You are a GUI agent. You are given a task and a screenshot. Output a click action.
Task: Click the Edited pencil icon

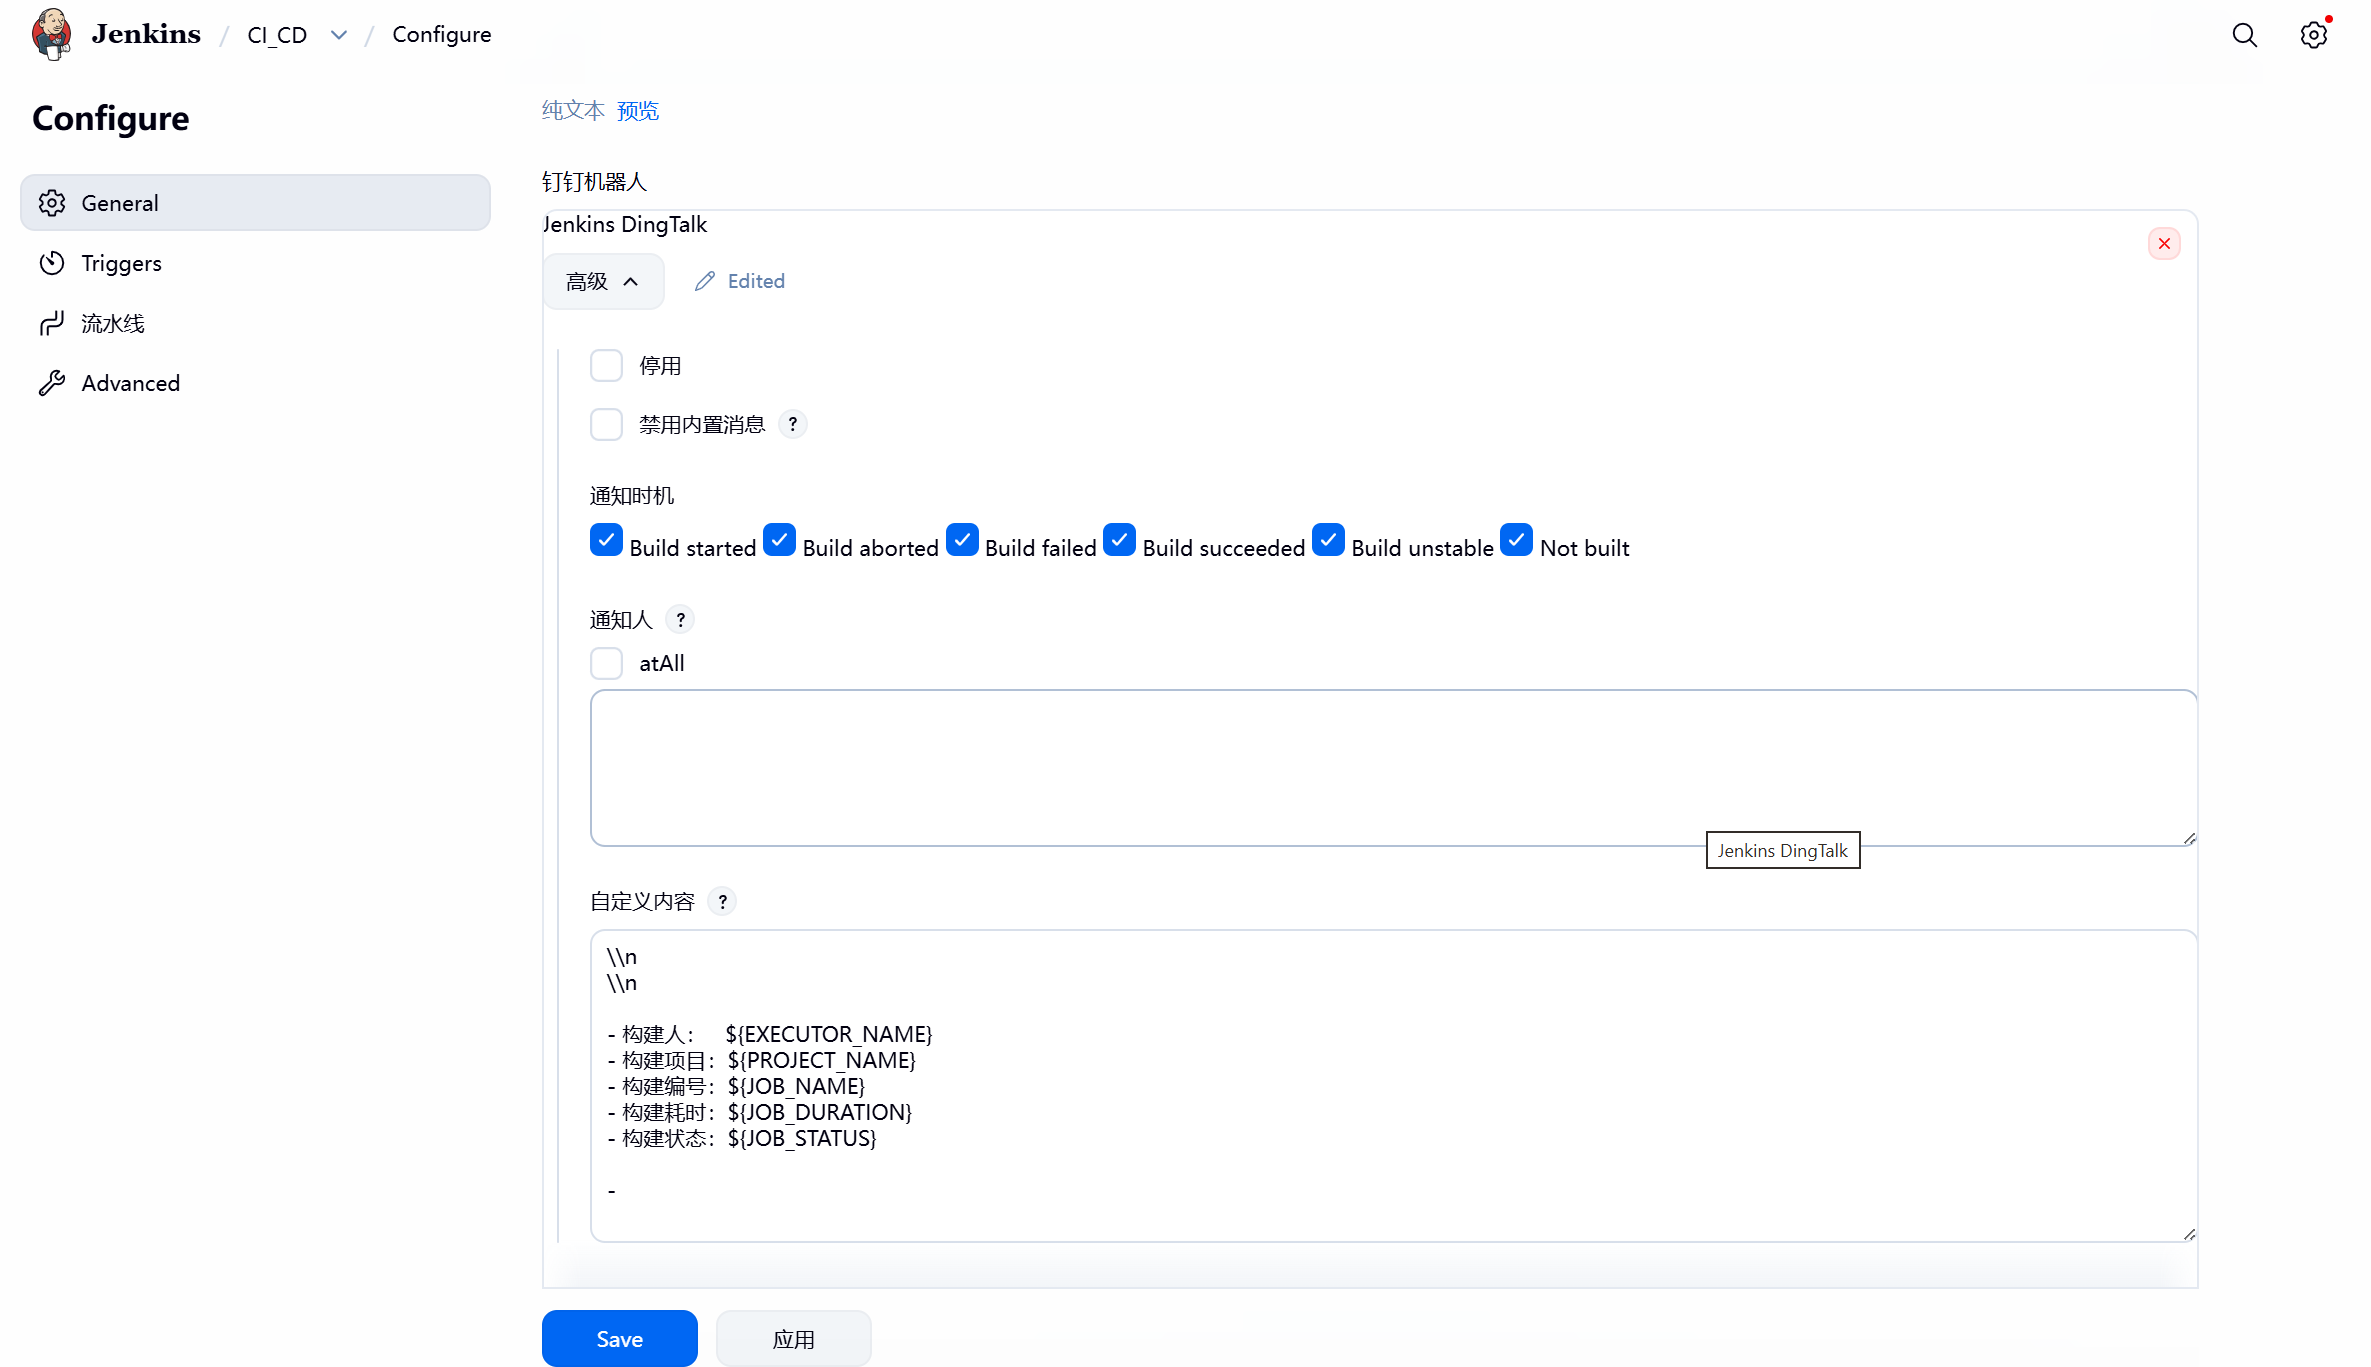tap(705, 281)
